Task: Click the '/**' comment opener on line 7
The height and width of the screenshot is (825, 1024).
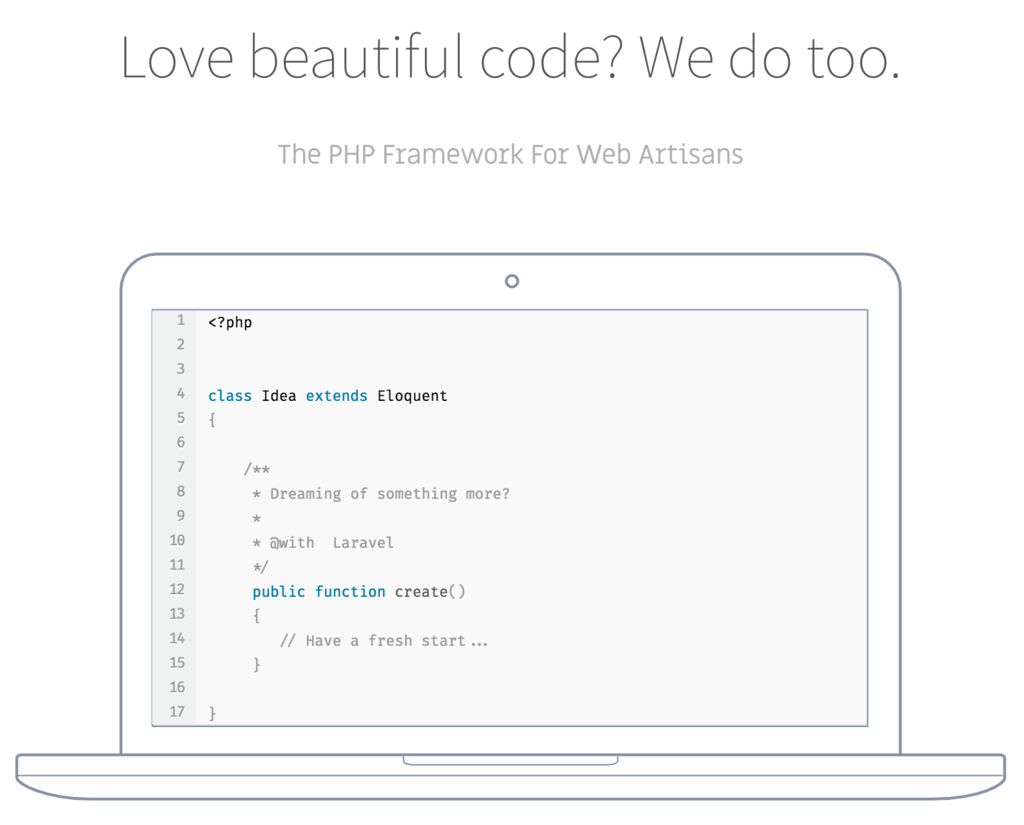Action: (257, 469)
